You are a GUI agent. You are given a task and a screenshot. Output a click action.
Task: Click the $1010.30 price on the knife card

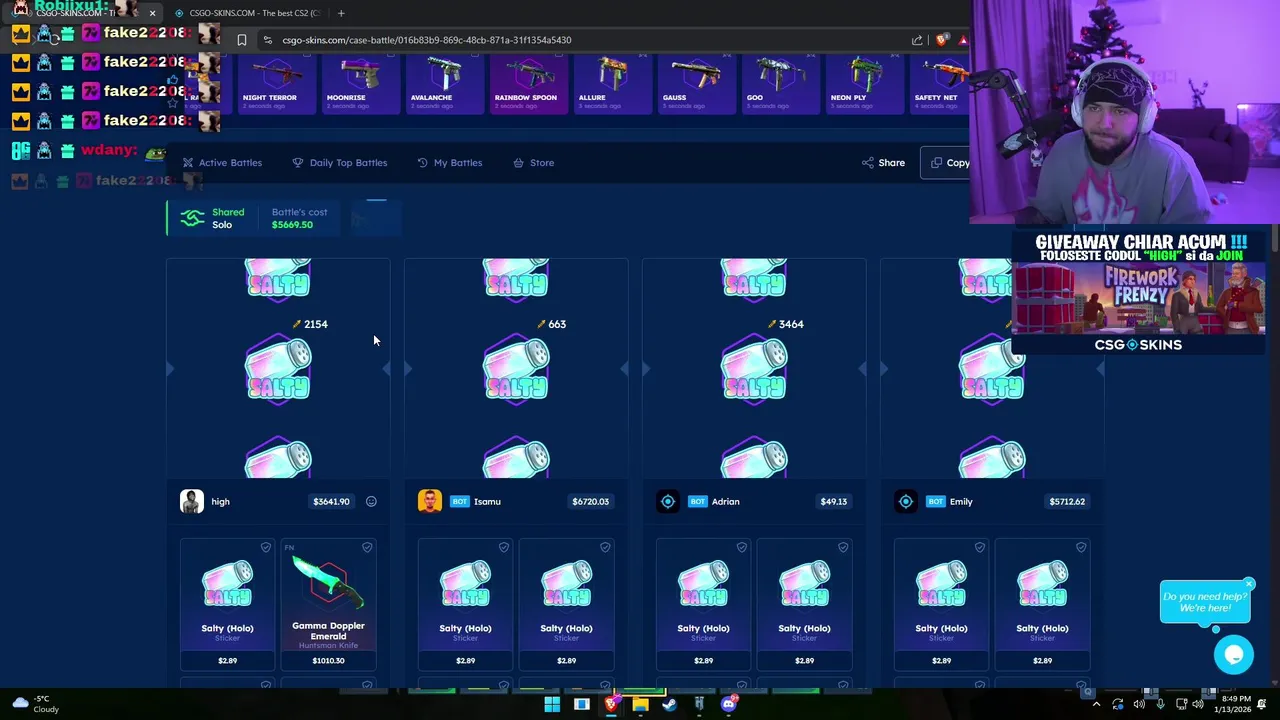[328, 661]
